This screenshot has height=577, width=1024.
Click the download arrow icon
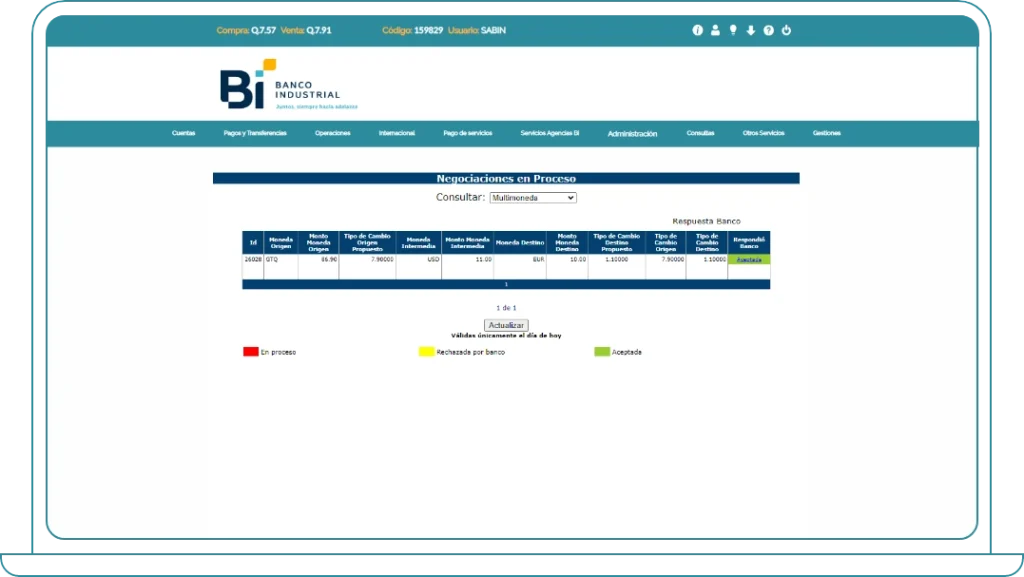(751, 30)
